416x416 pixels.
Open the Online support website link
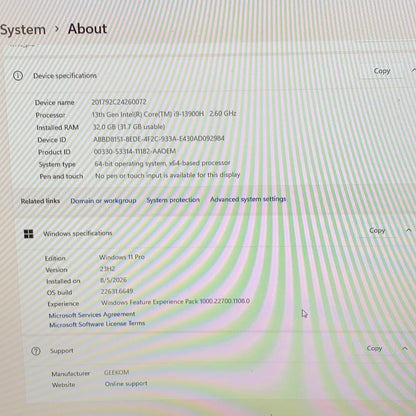(x=126, y=384)
